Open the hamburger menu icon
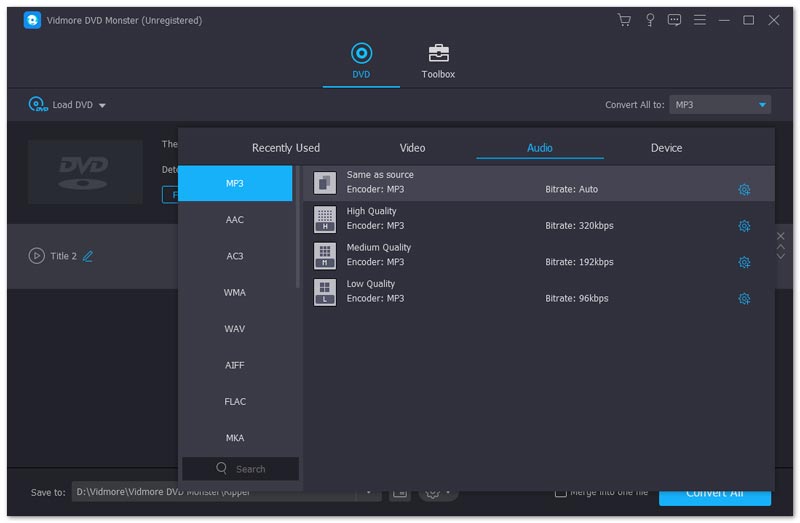Viewport: 800px width, 523px height. [699, 20]
